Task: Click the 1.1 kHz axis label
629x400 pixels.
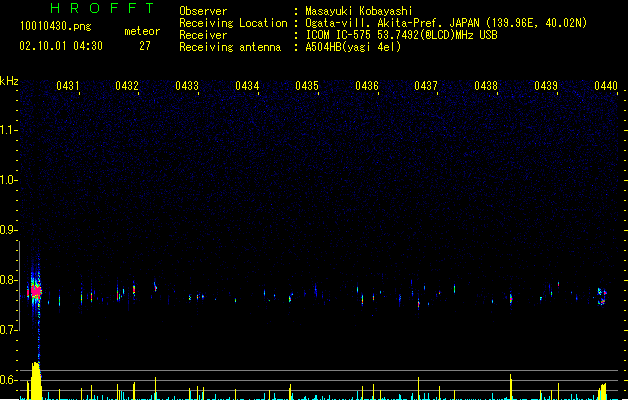Action: [x=8, y=130]
